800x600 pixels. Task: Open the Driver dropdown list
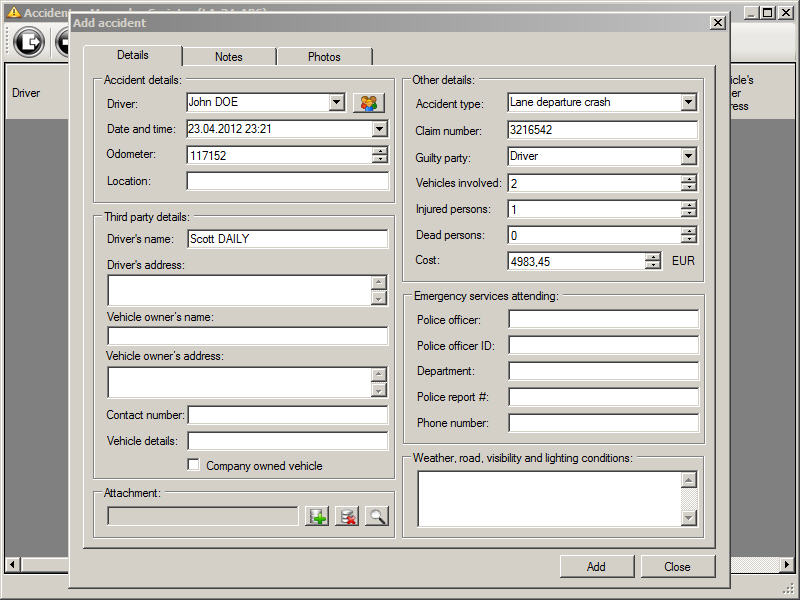(336, 102)
